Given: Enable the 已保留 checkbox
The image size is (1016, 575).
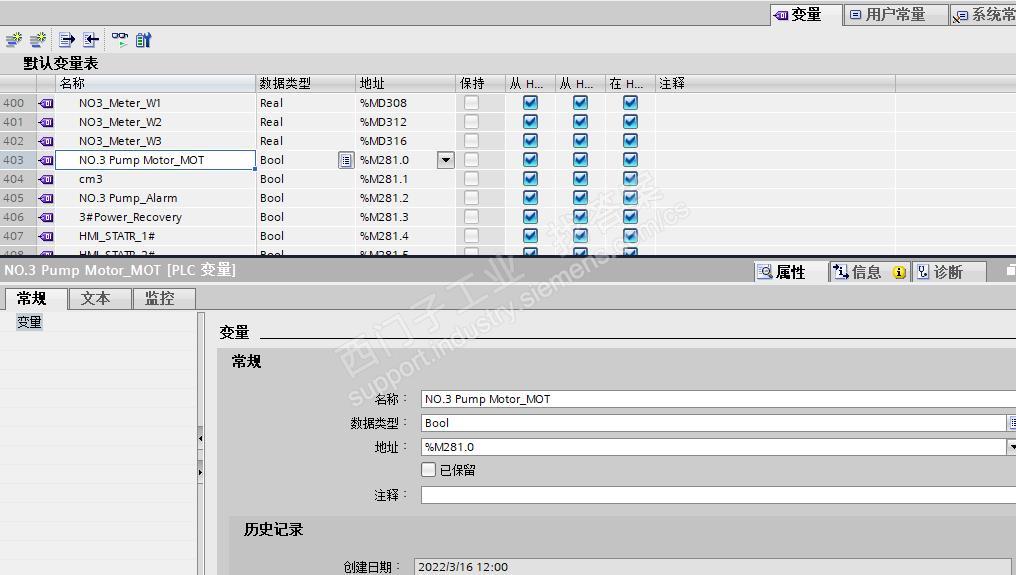Looking at the screenshot, I should (428, 469).
